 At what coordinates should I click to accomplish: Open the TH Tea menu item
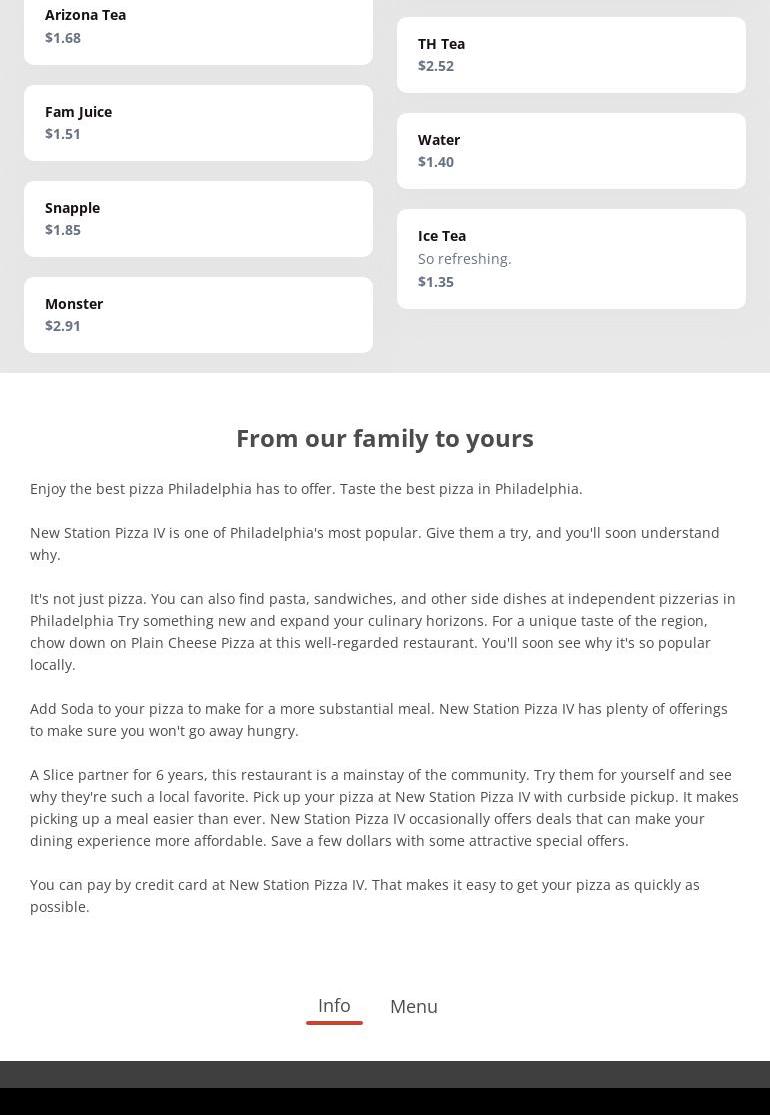pyautogui.click(x=571, y=55)
